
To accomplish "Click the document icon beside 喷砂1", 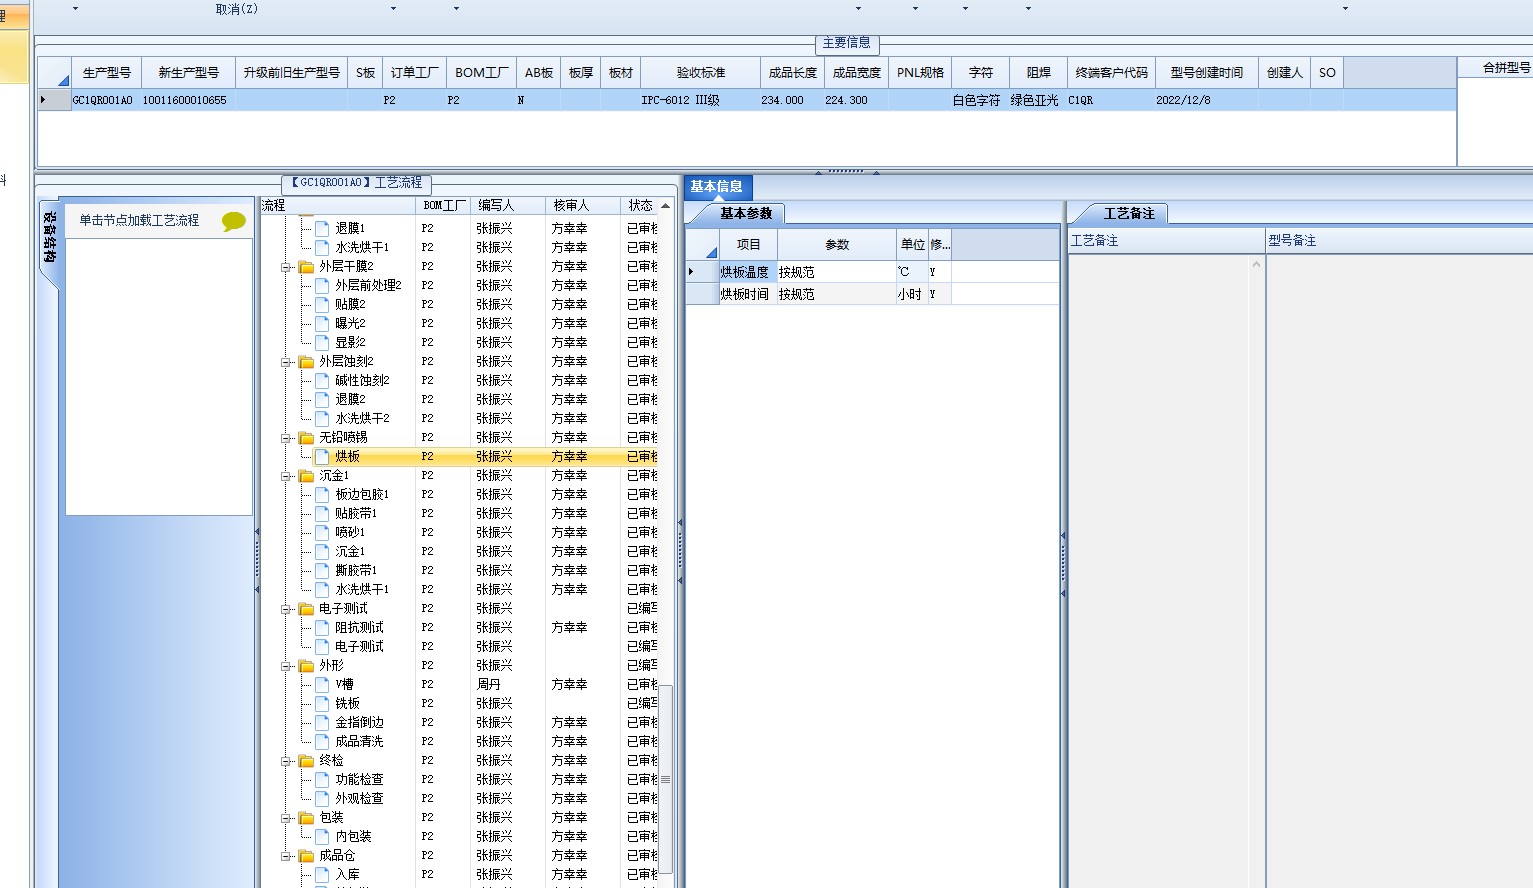I will 322,532.
